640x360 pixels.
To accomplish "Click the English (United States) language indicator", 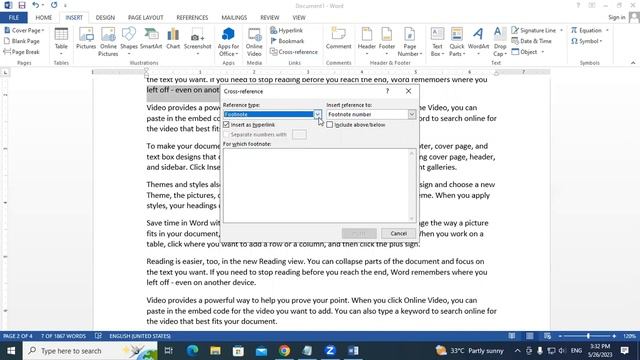I will (x=140, y=336).
